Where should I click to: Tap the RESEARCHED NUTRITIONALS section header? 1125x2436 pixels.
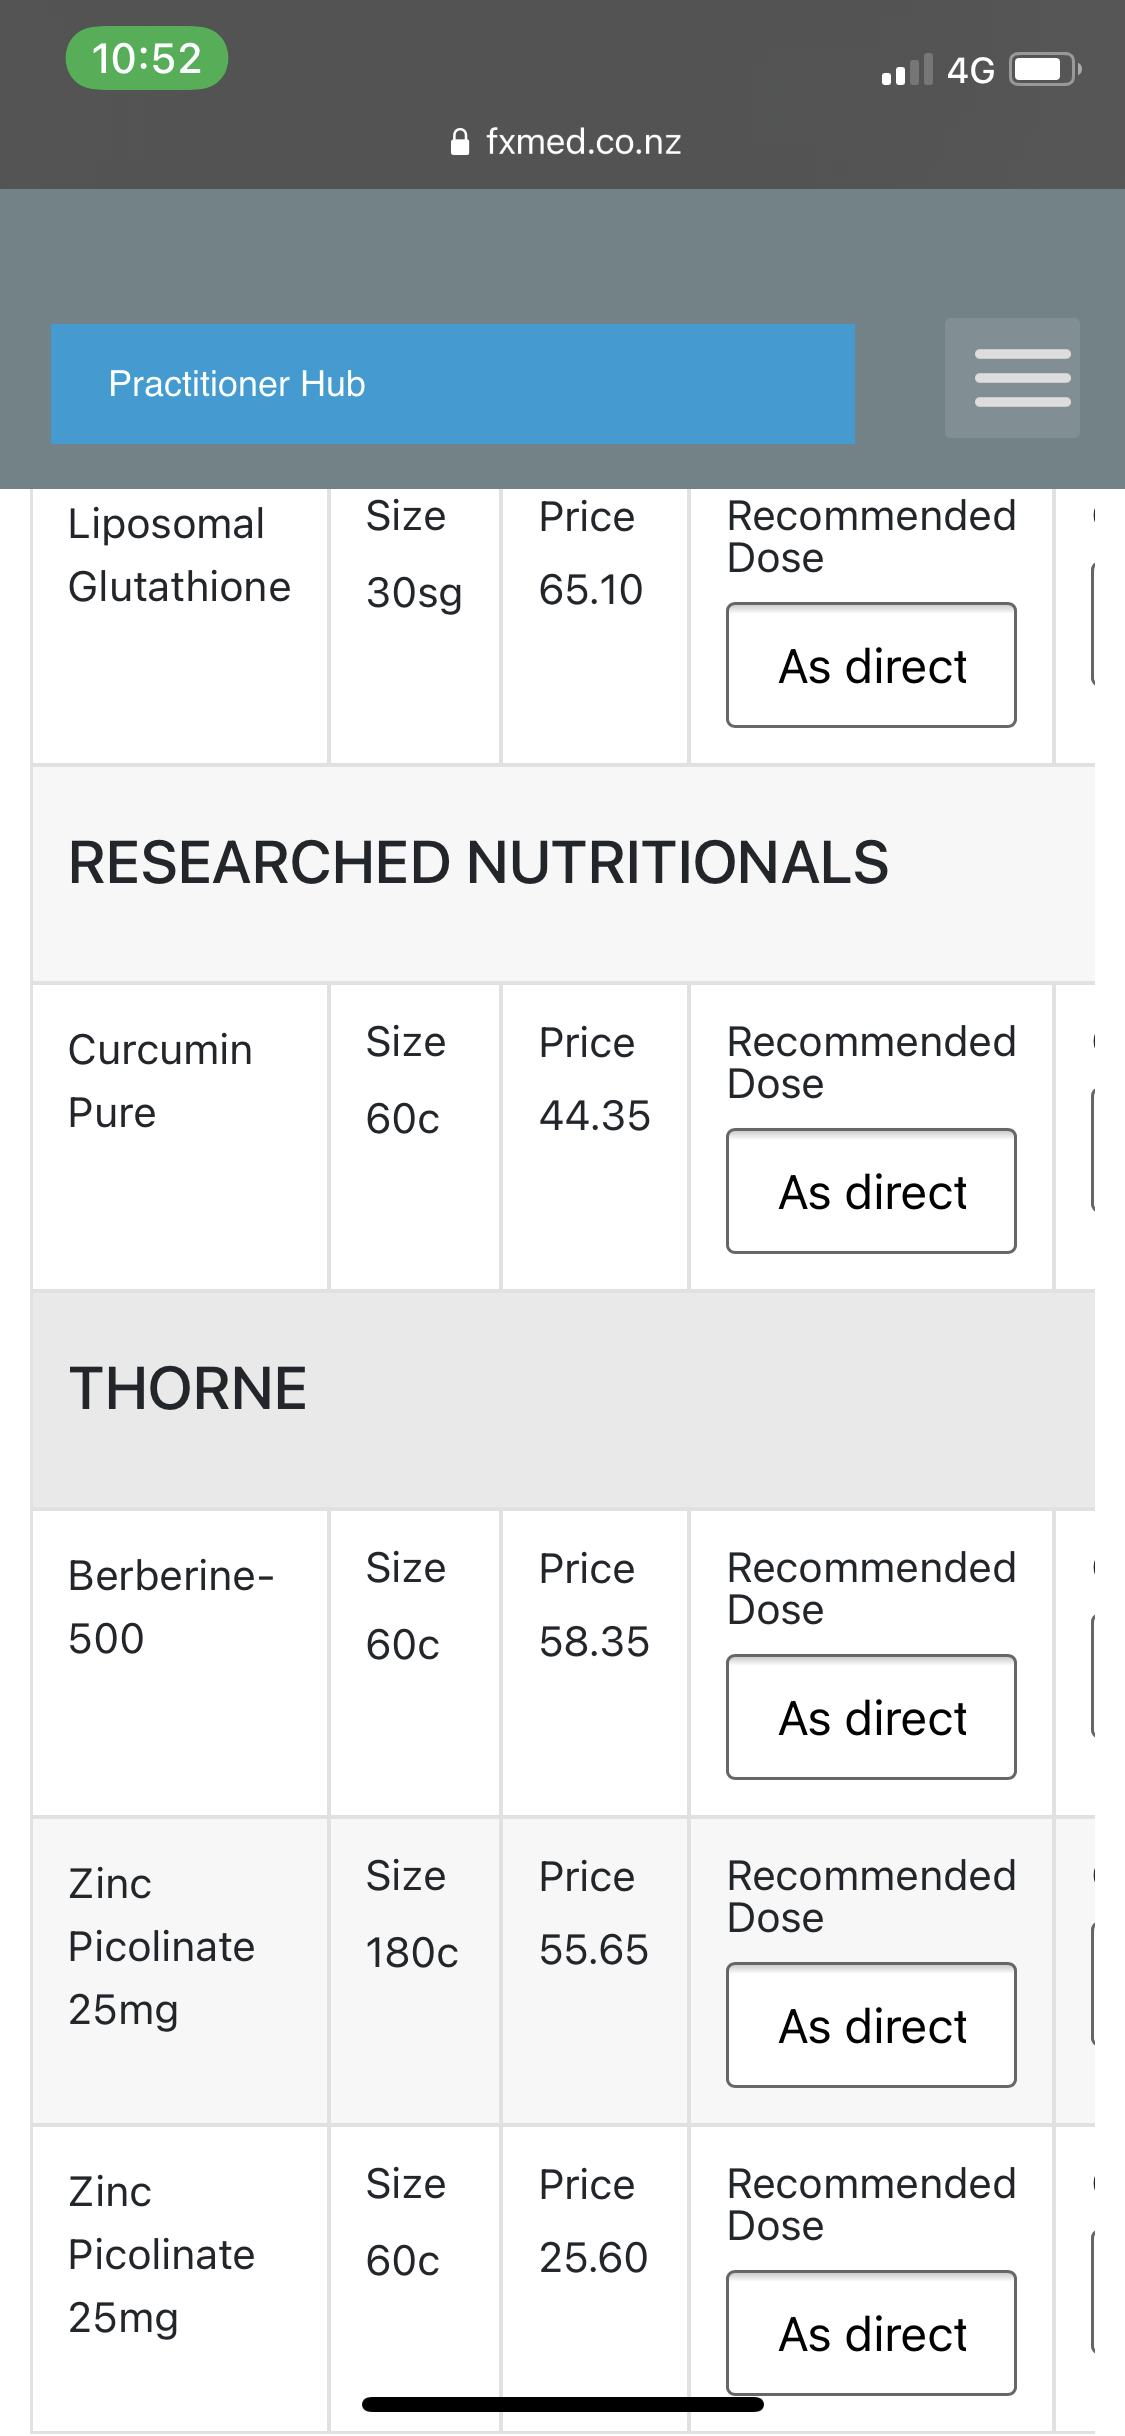(478, 863)
